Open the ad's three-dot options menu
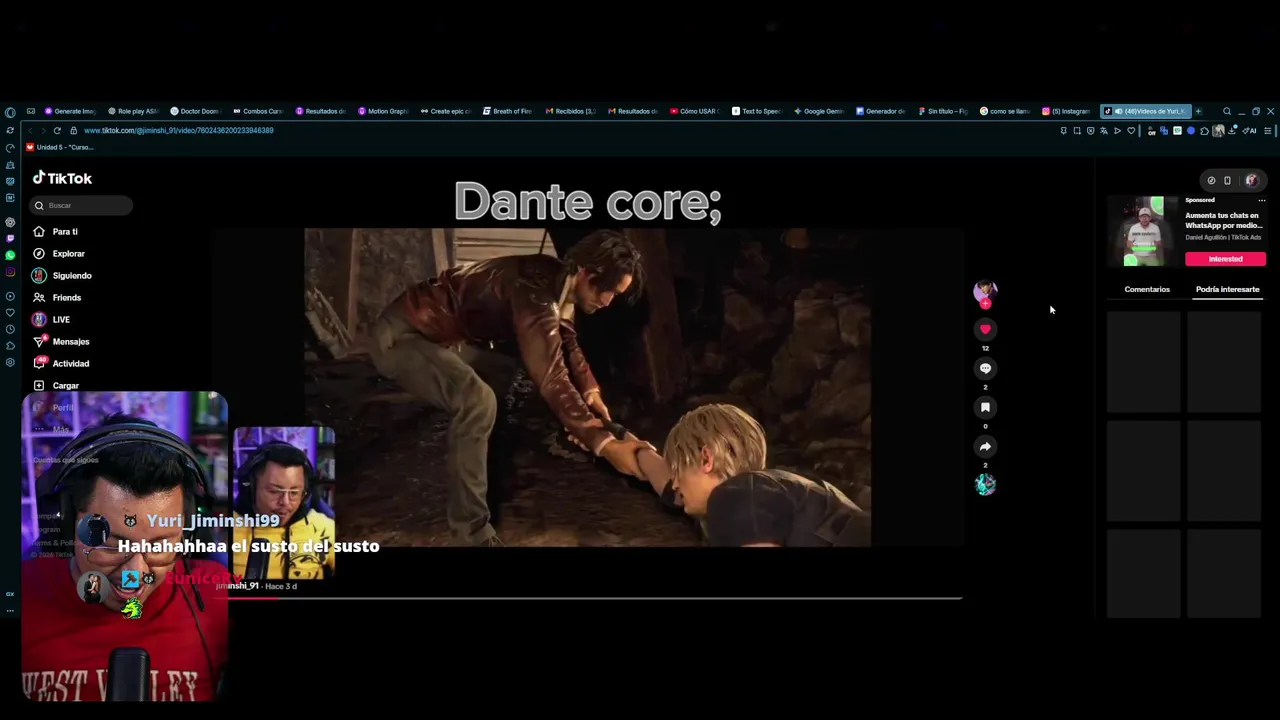Viewport: 1280px width, 720px height. tap(1261, 200)
